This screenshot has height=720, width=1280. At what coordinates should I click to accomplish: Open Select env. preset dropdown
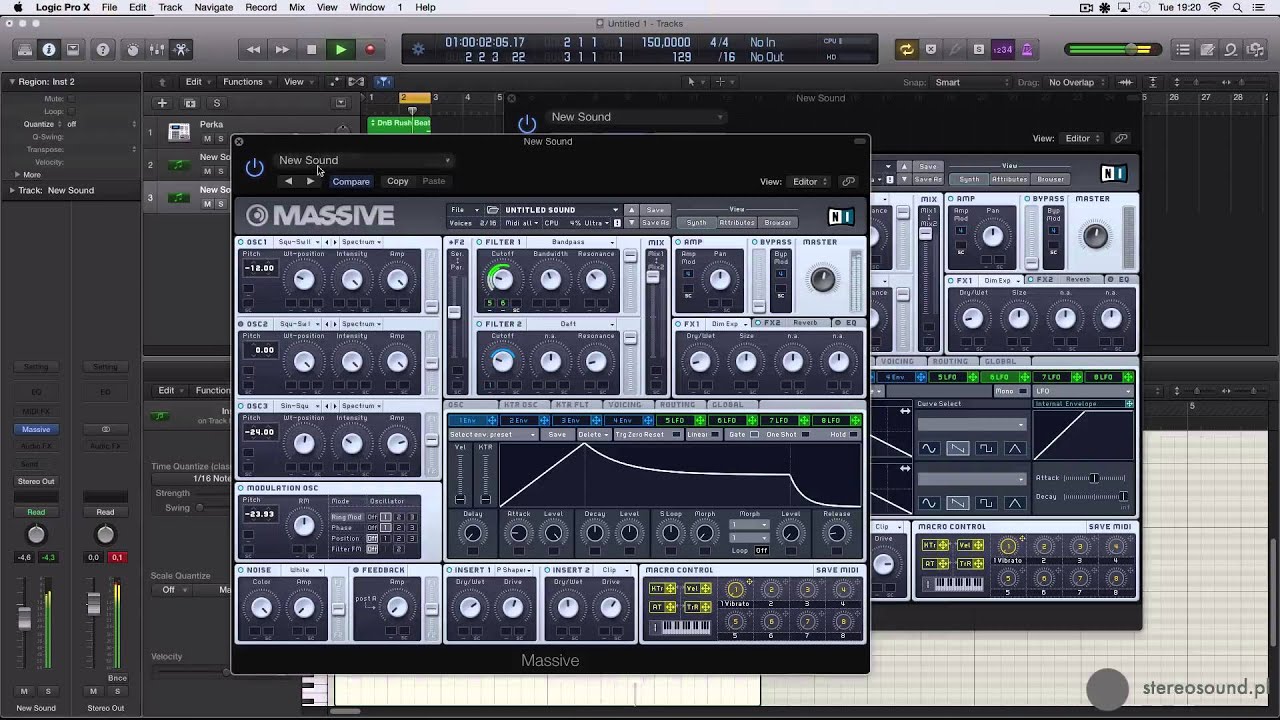[x=494, y=434]
